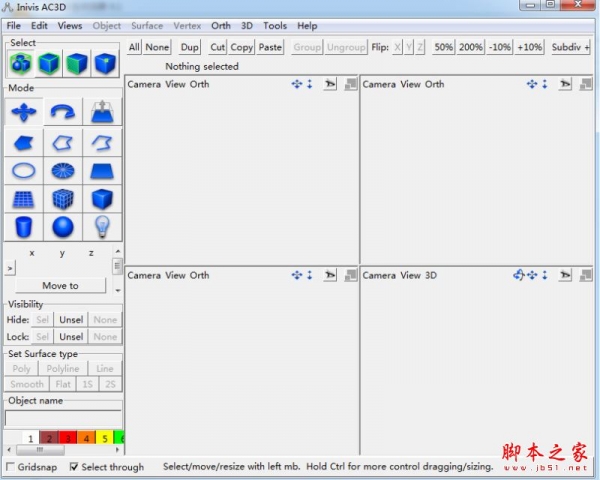Image resolution: width=600 pixels, height=480 pixels.
Task: Pick palette color 2 dark red
Action: point(49,438)
